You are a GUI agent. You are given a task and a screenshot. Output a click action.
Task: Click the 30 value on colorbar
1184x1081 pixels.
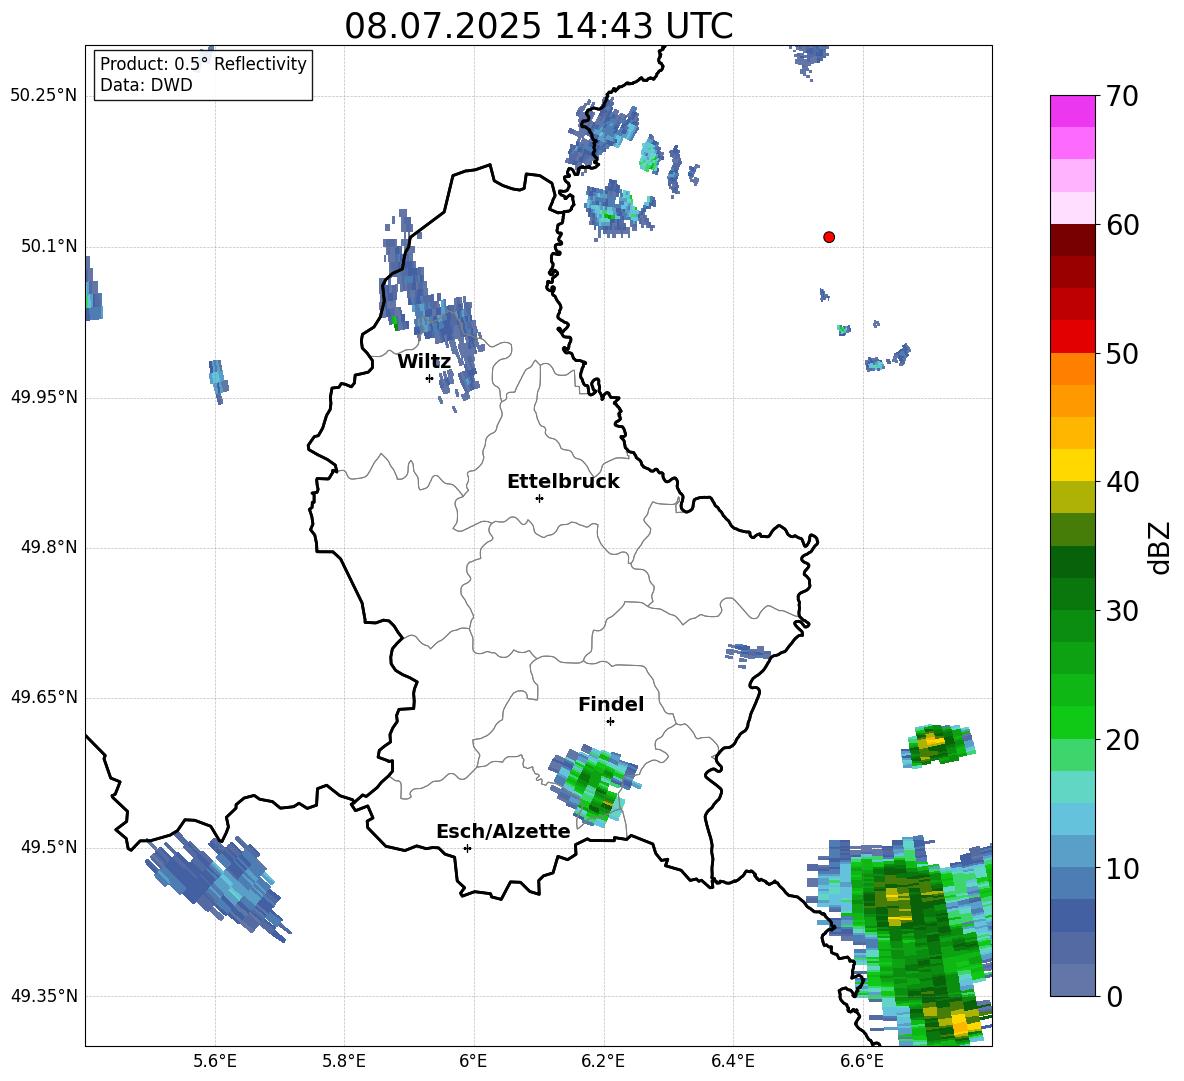(x=1122, y=611)
